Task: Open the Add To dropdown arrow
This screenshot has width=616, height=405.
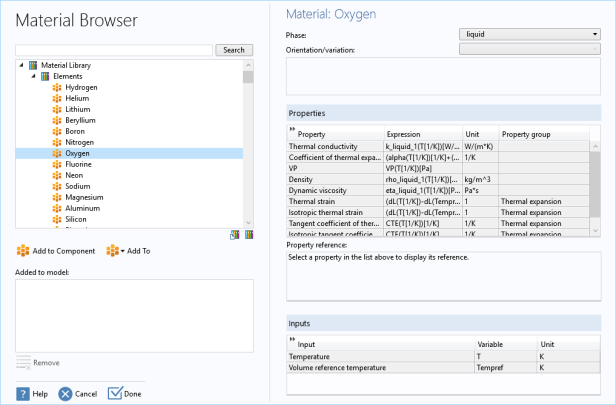Action: click(x=122, y=251)
